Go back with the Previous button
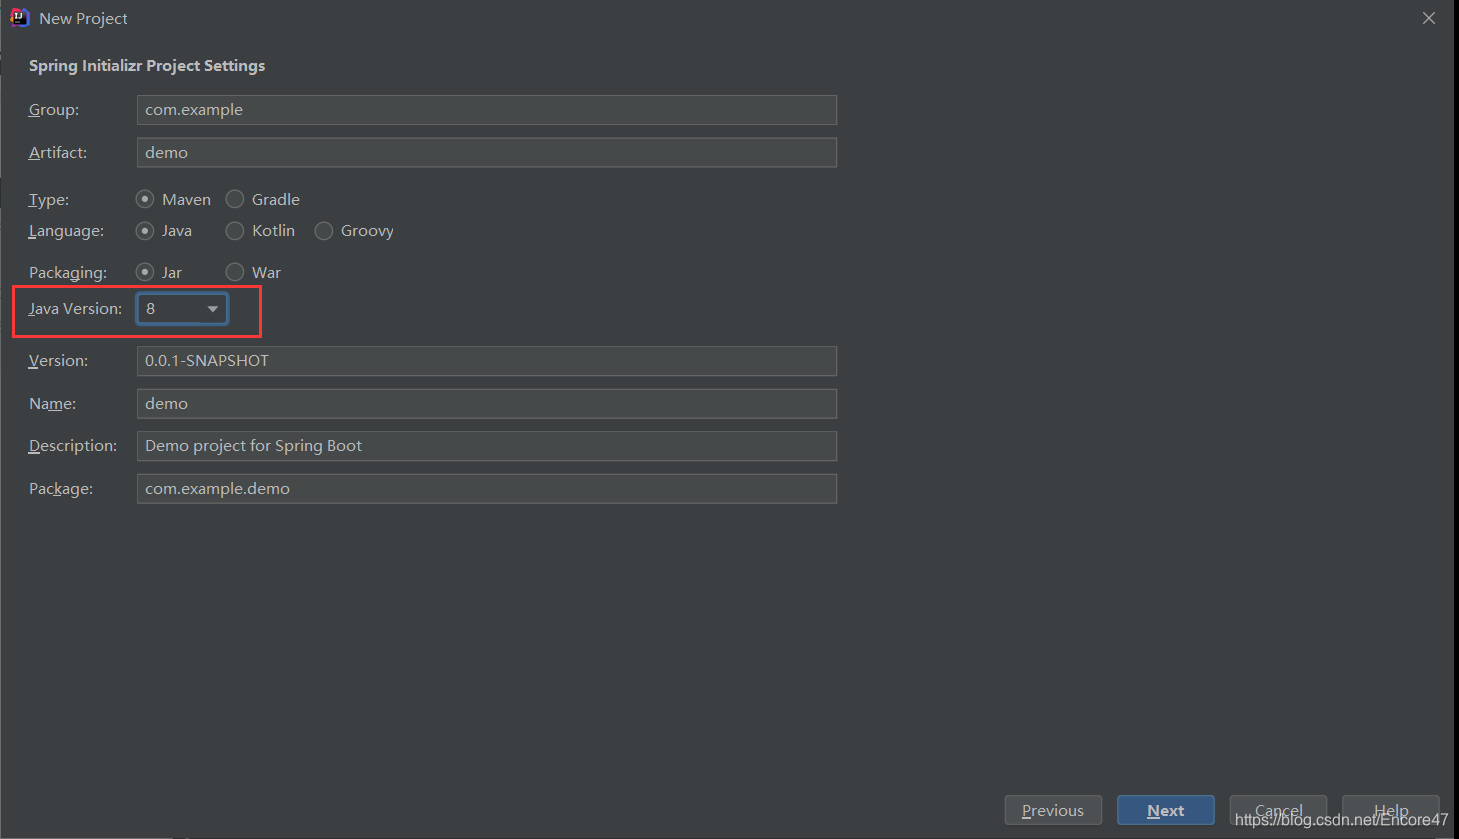Viewport: 1459px width, 839px height. pos(1053,810)
